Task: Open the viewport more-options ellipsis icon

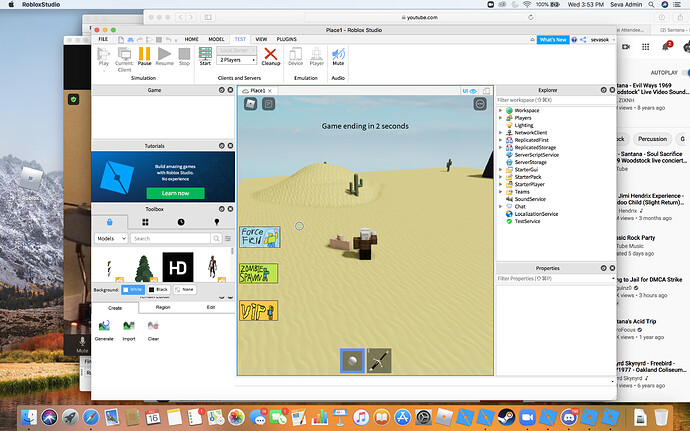Action: coord(480,104)
